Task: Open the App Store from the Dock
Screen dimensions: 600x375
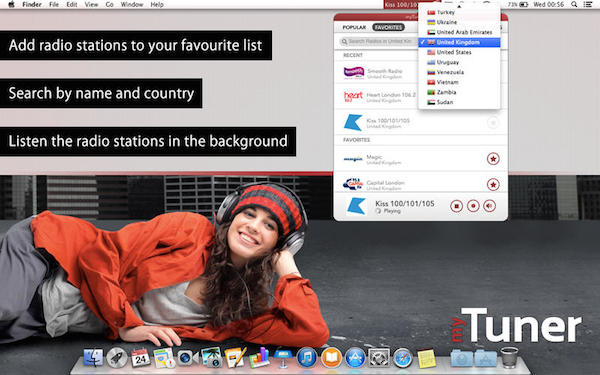Action: (x=355, y=358)
